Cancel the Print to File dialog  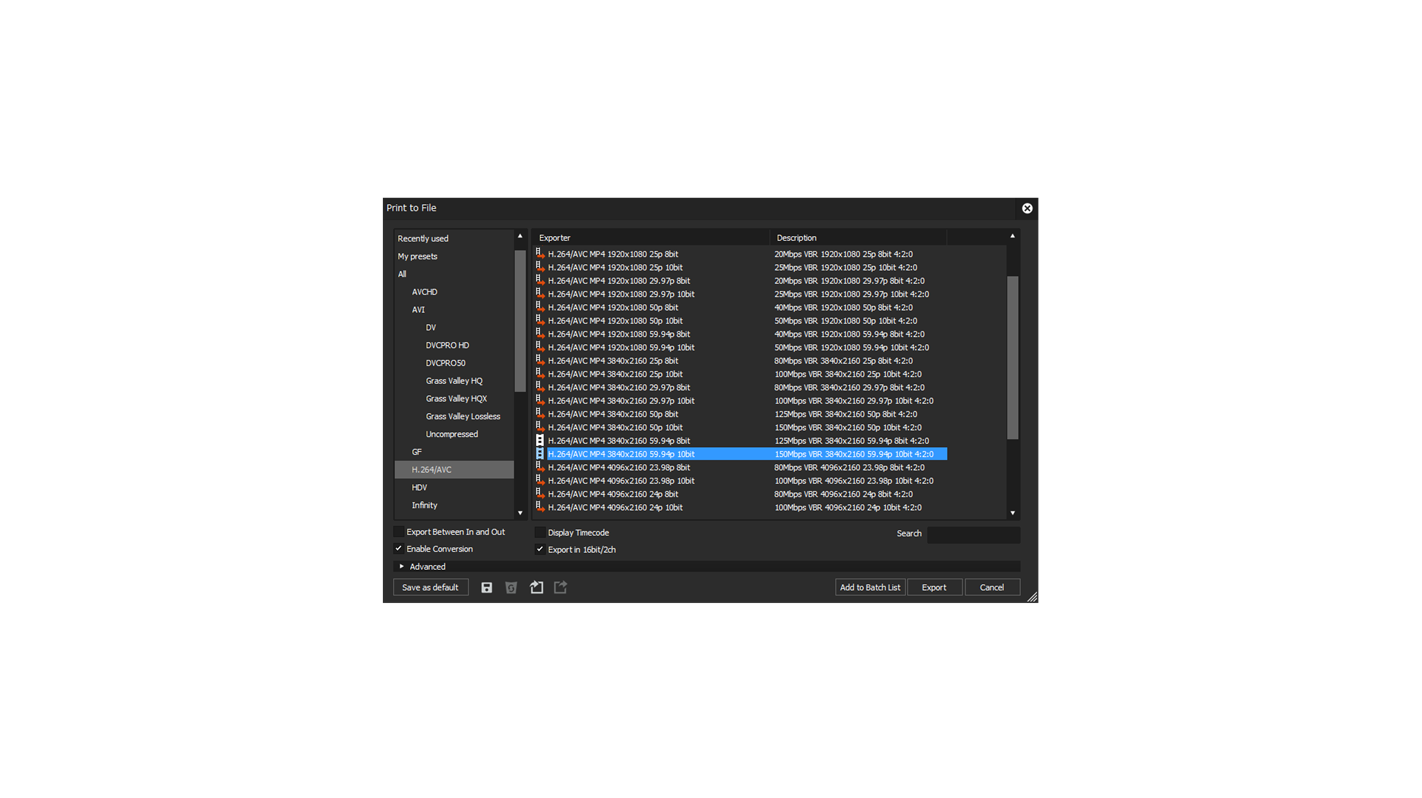[992, 588]
